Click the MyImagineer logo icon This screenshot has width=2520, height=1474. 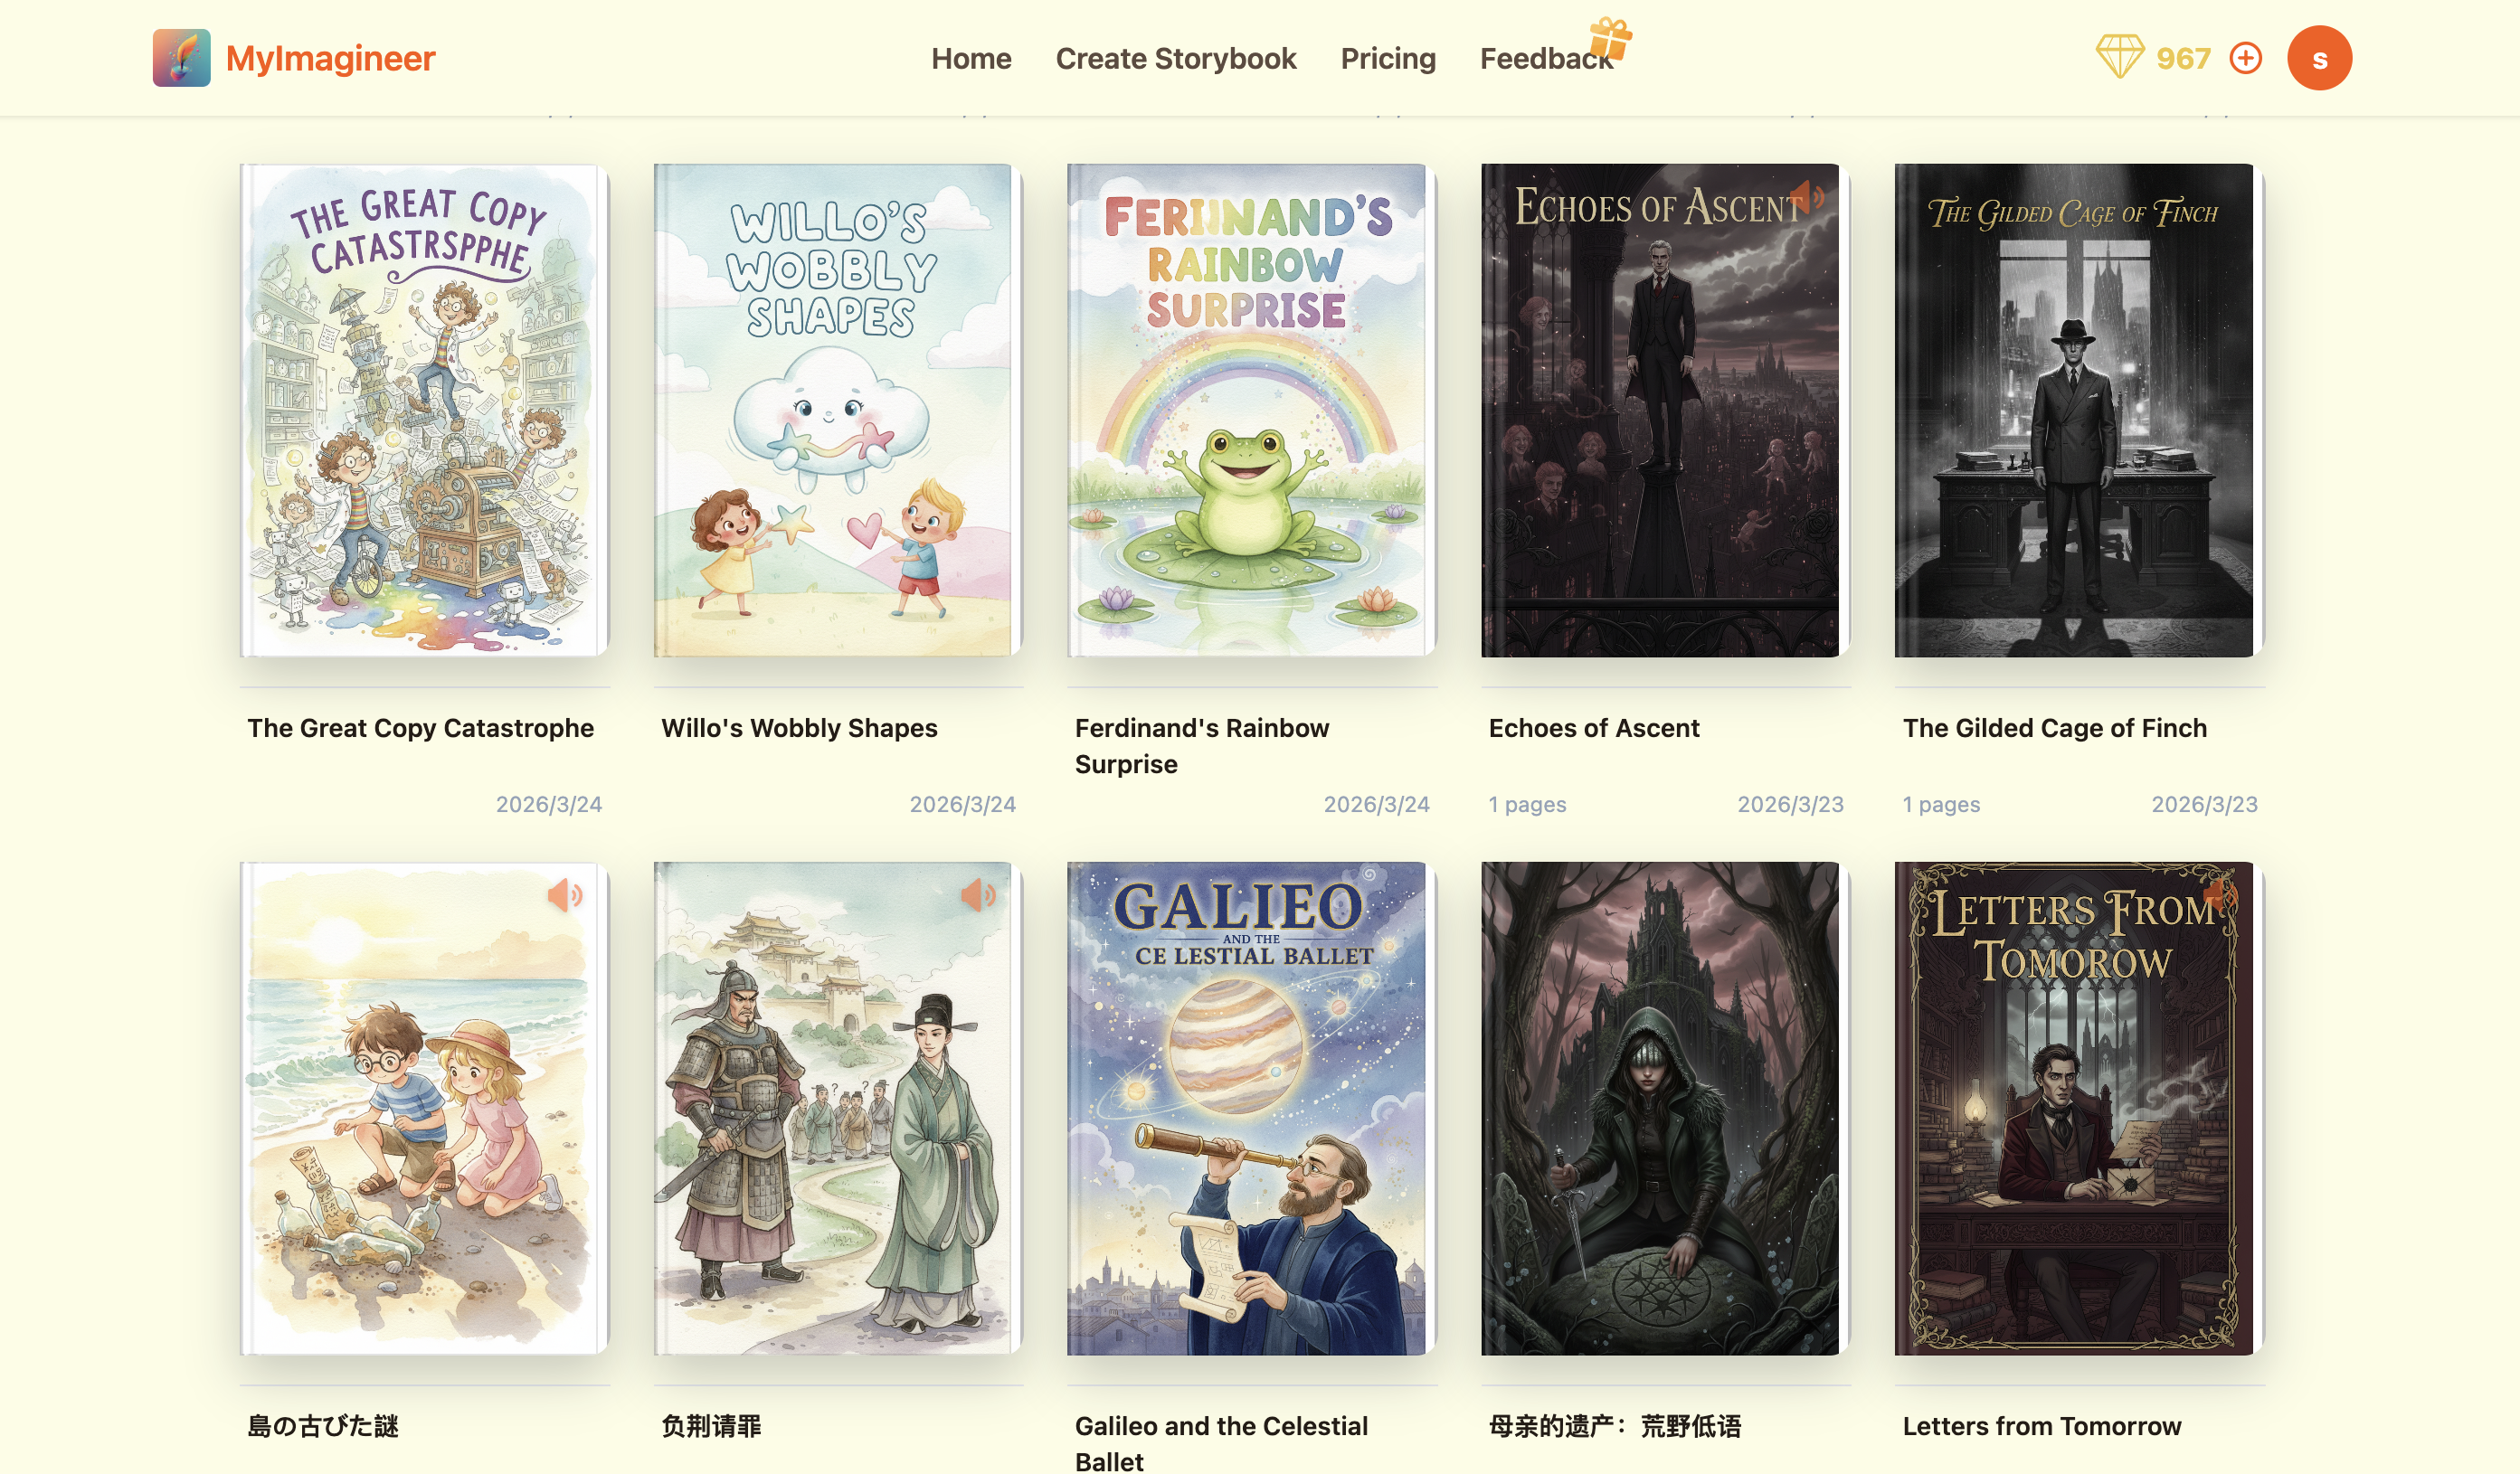[181, 57]
